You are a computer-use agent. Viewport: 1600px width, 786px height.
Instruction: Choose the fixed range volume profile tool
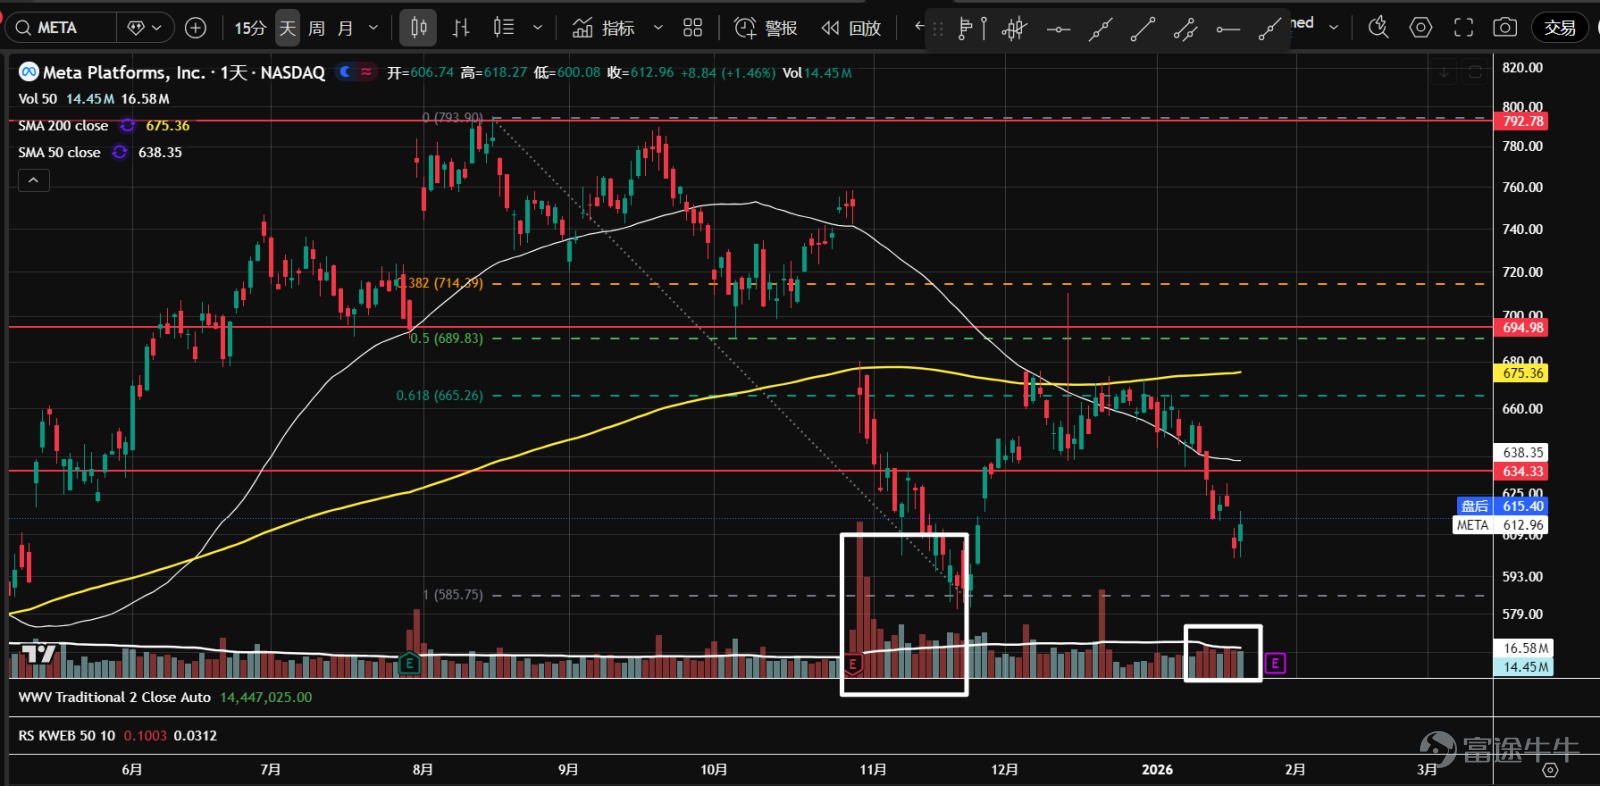tap(972, 29)
